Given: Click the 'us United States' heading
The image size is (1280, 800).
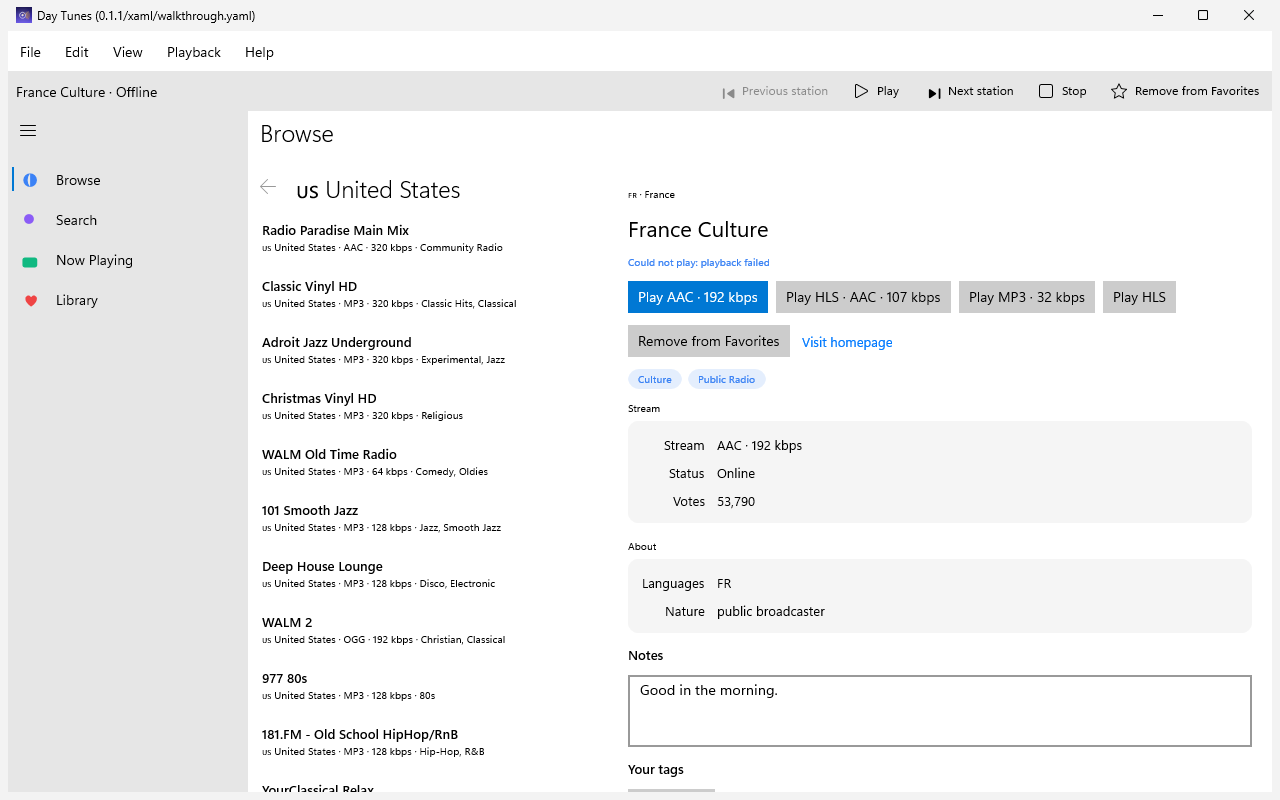Looking at the screenshot, I should click(x=378, y=190).
